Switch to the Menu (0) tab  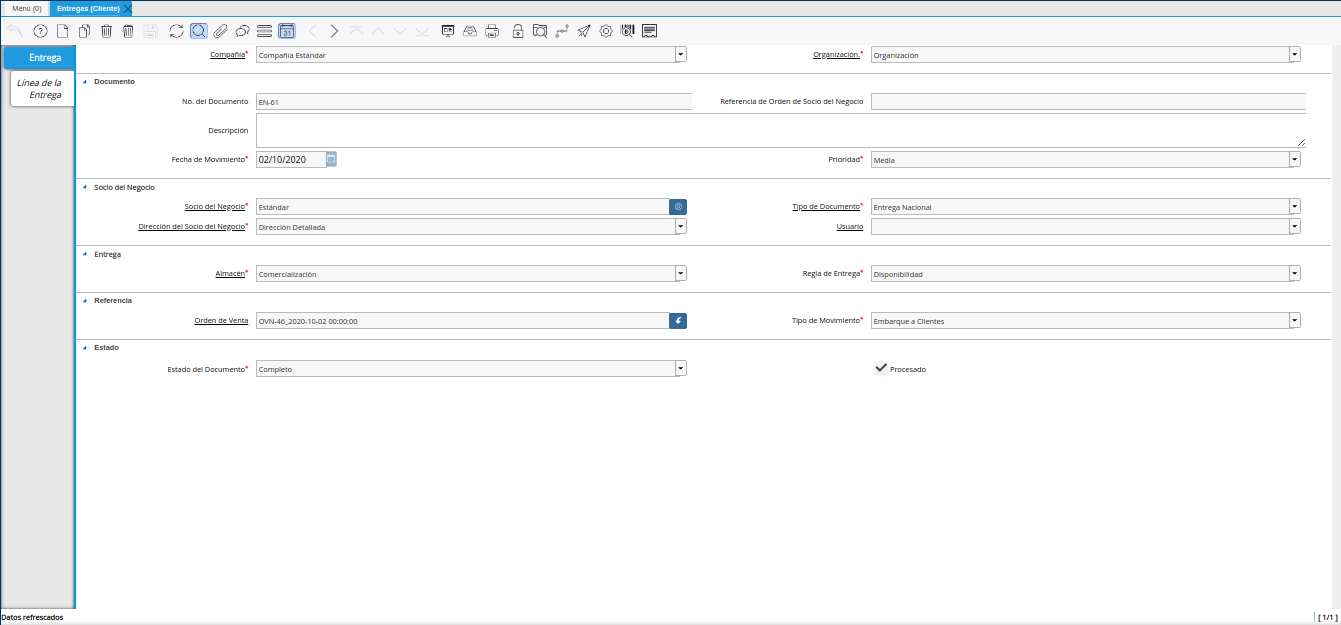pos(26,8)
